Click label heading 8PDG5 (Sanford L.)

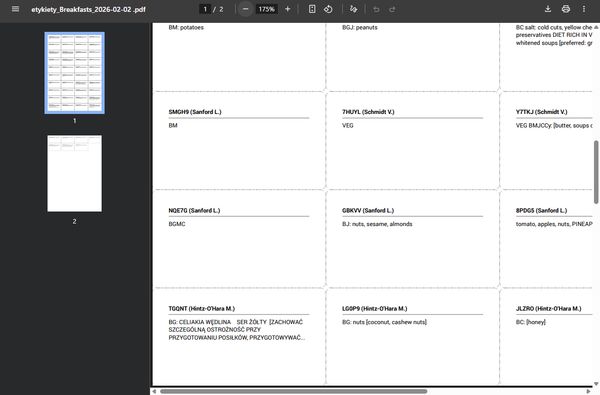(541, 210)
